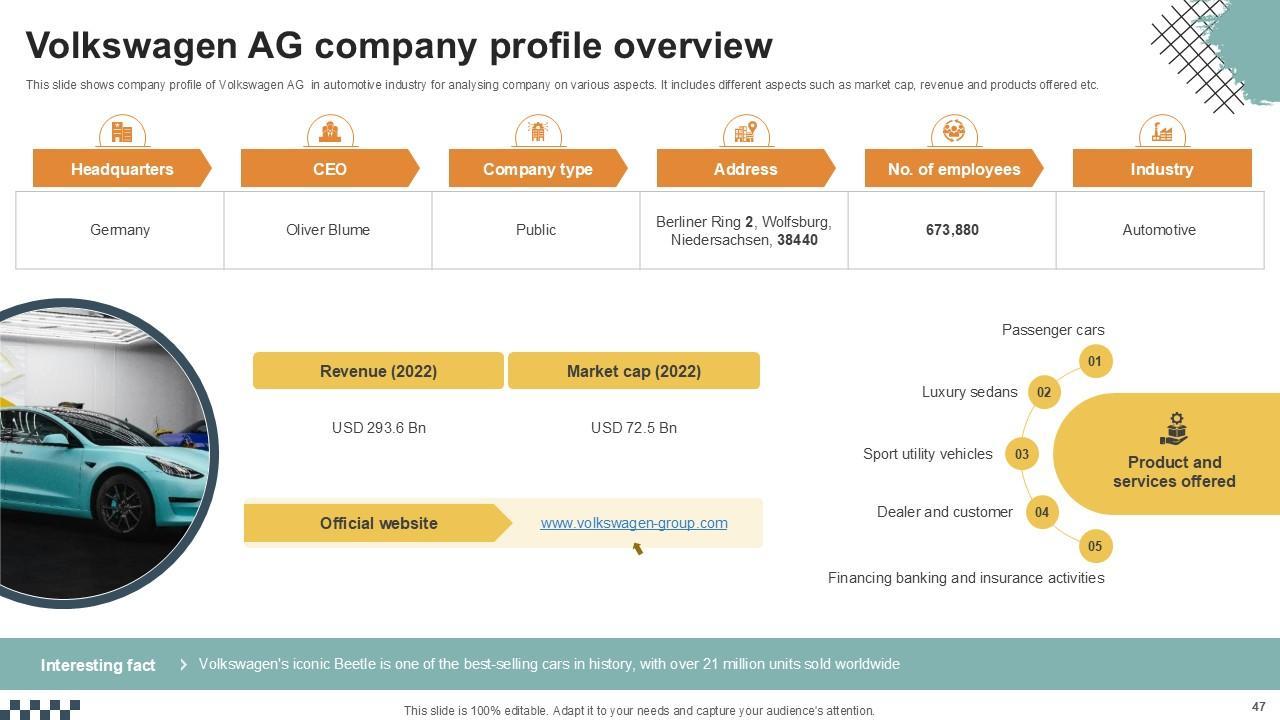Click the factory icon above Industry

point(1162,131)
